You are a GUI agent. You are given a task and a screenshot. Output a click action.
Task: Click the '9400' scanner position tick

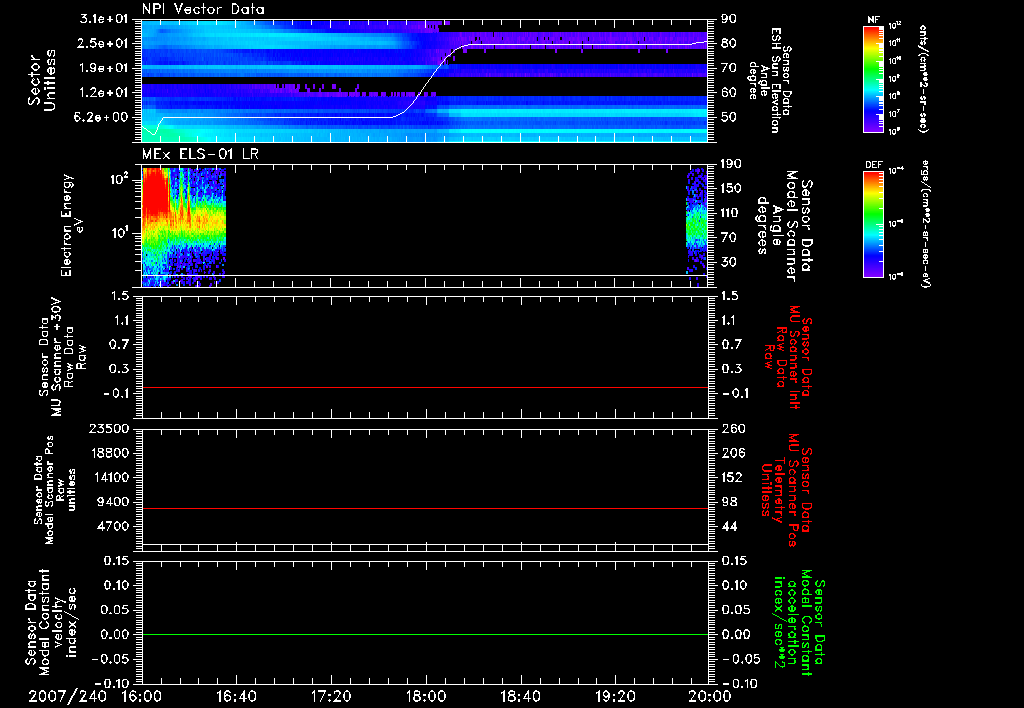click(x=115, y=502)
